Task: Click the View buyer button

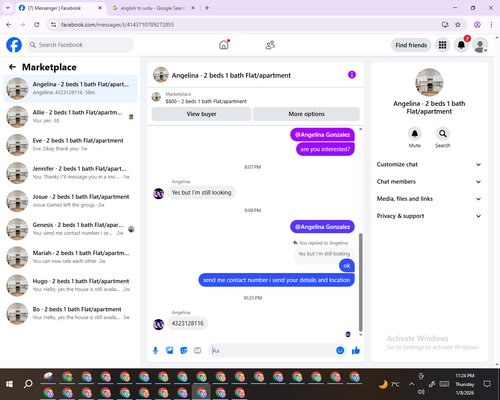Action: pyautogui.click(x=201, y=114)
